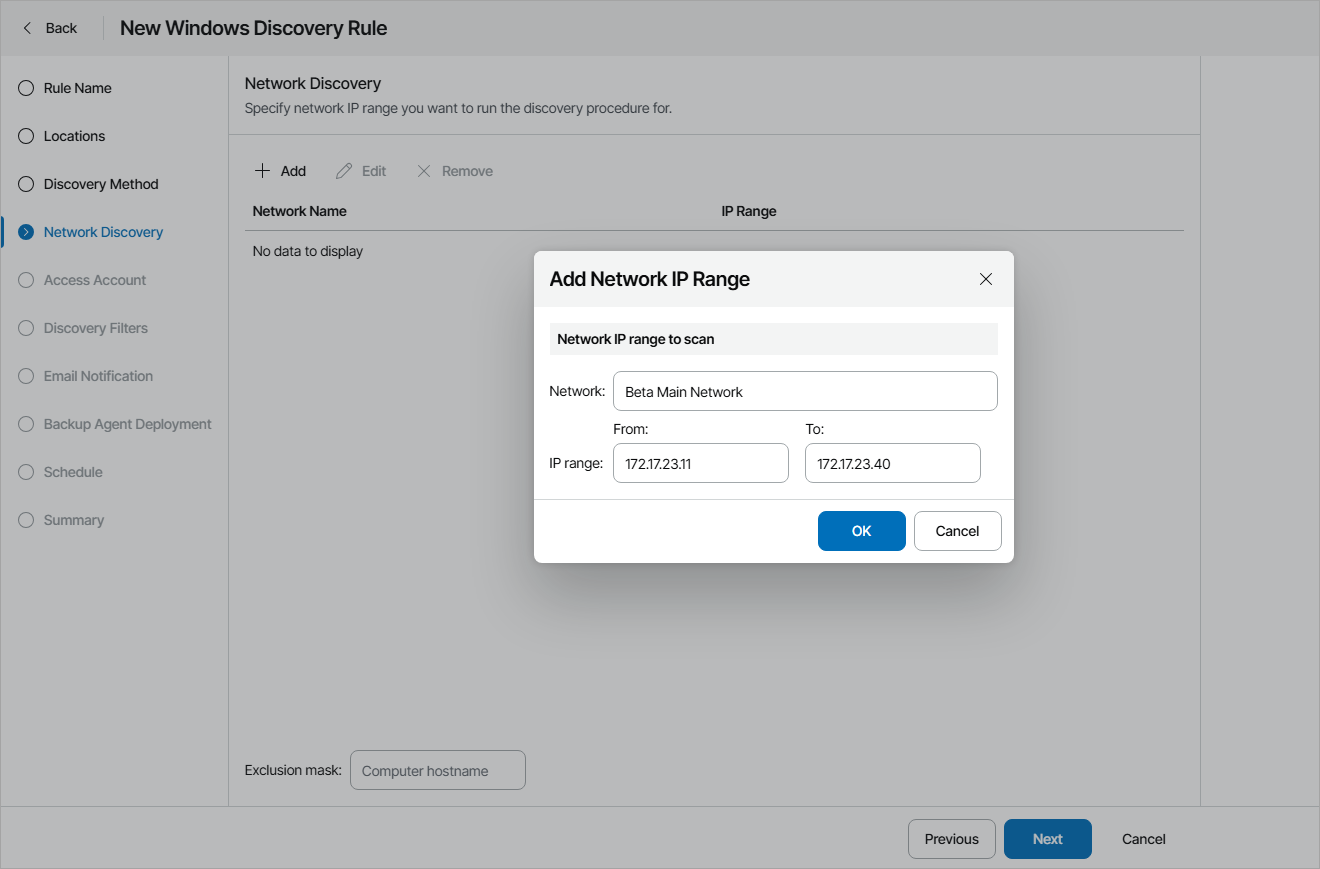Click the plus Add icon

pyautogui.click(x=262, y=171)
